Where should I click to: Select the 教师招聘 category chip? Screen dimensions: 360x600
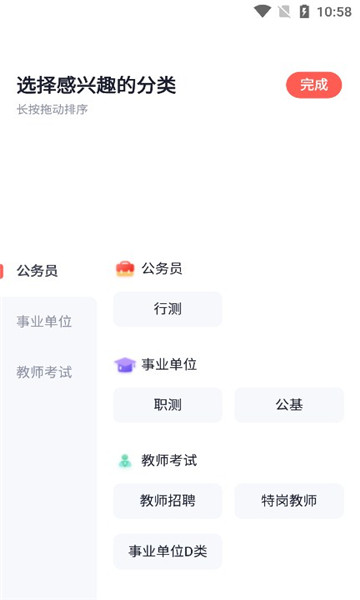168,501
